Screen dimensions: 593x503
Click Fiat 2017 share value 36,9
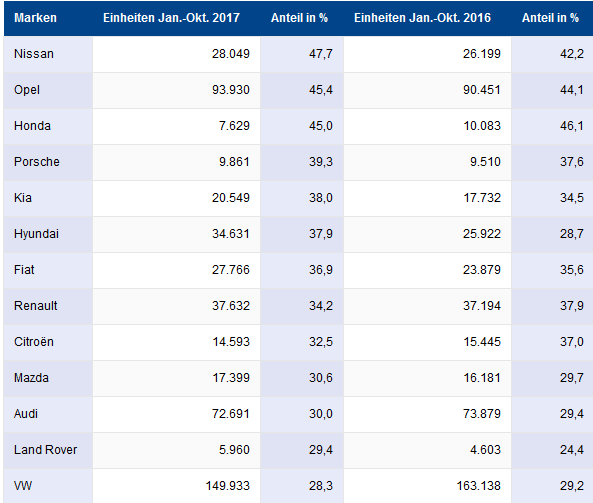tap(321, 269)
